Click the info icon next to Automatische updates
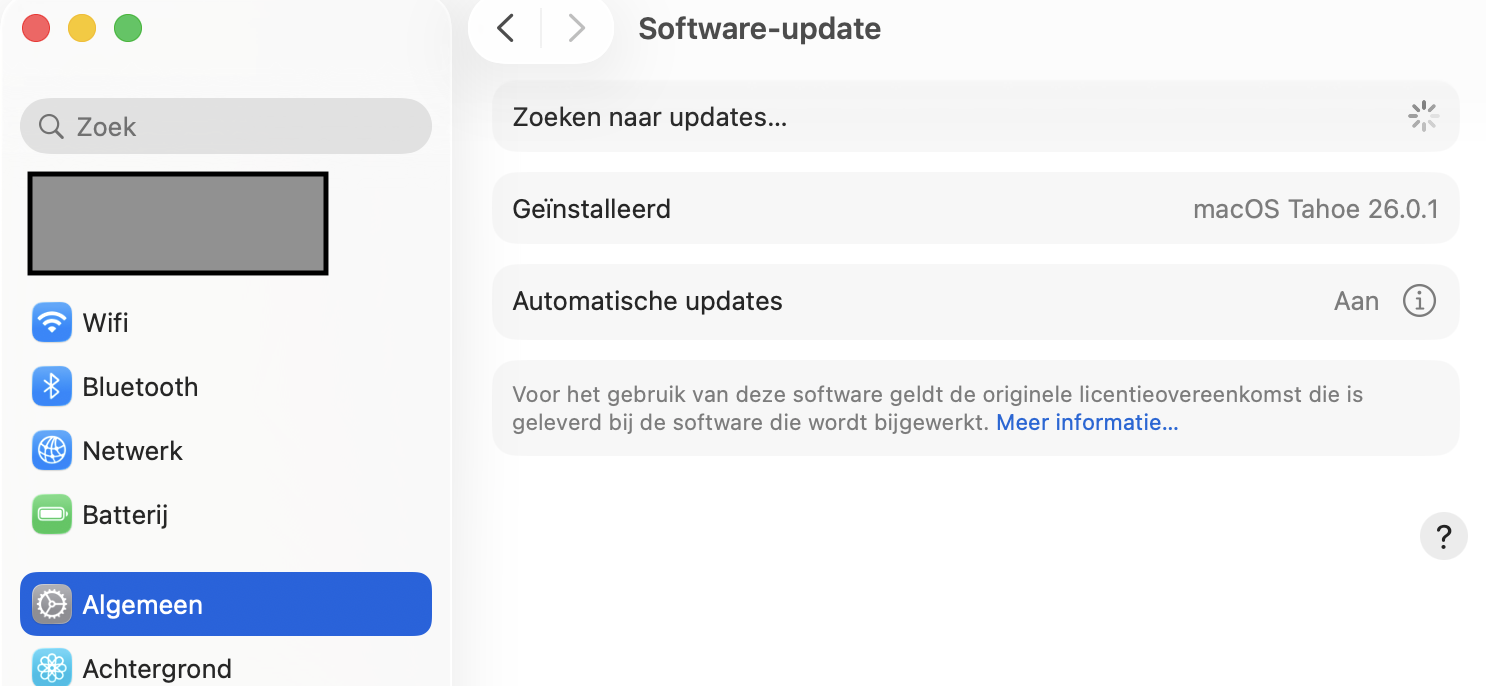1486x686 pixels. 1419,301
